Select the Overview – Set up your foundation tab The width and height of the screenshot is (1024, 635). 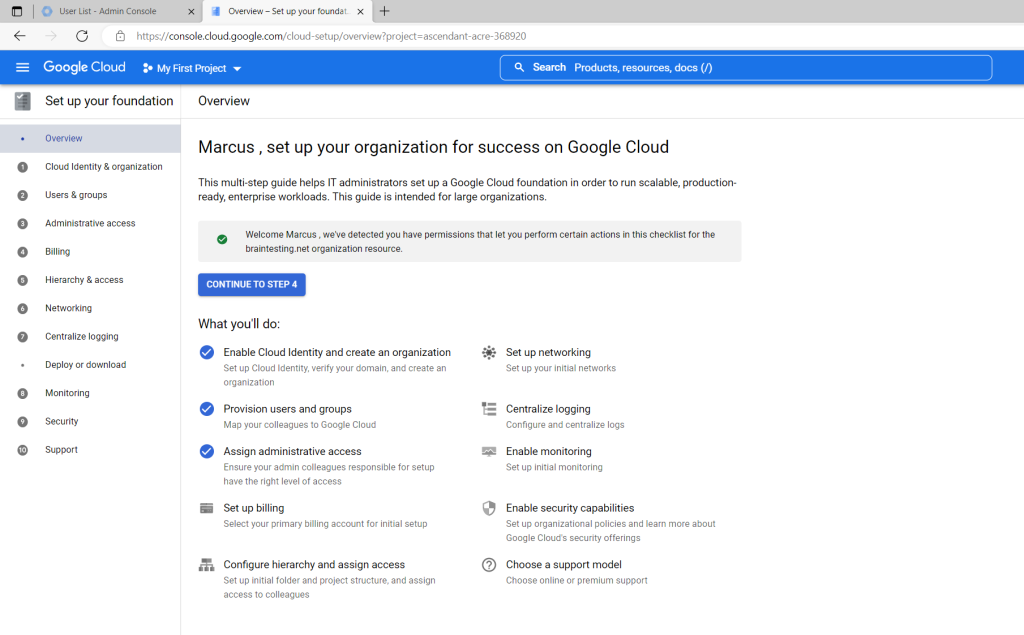pyautogui.click(x=287, y=11)
